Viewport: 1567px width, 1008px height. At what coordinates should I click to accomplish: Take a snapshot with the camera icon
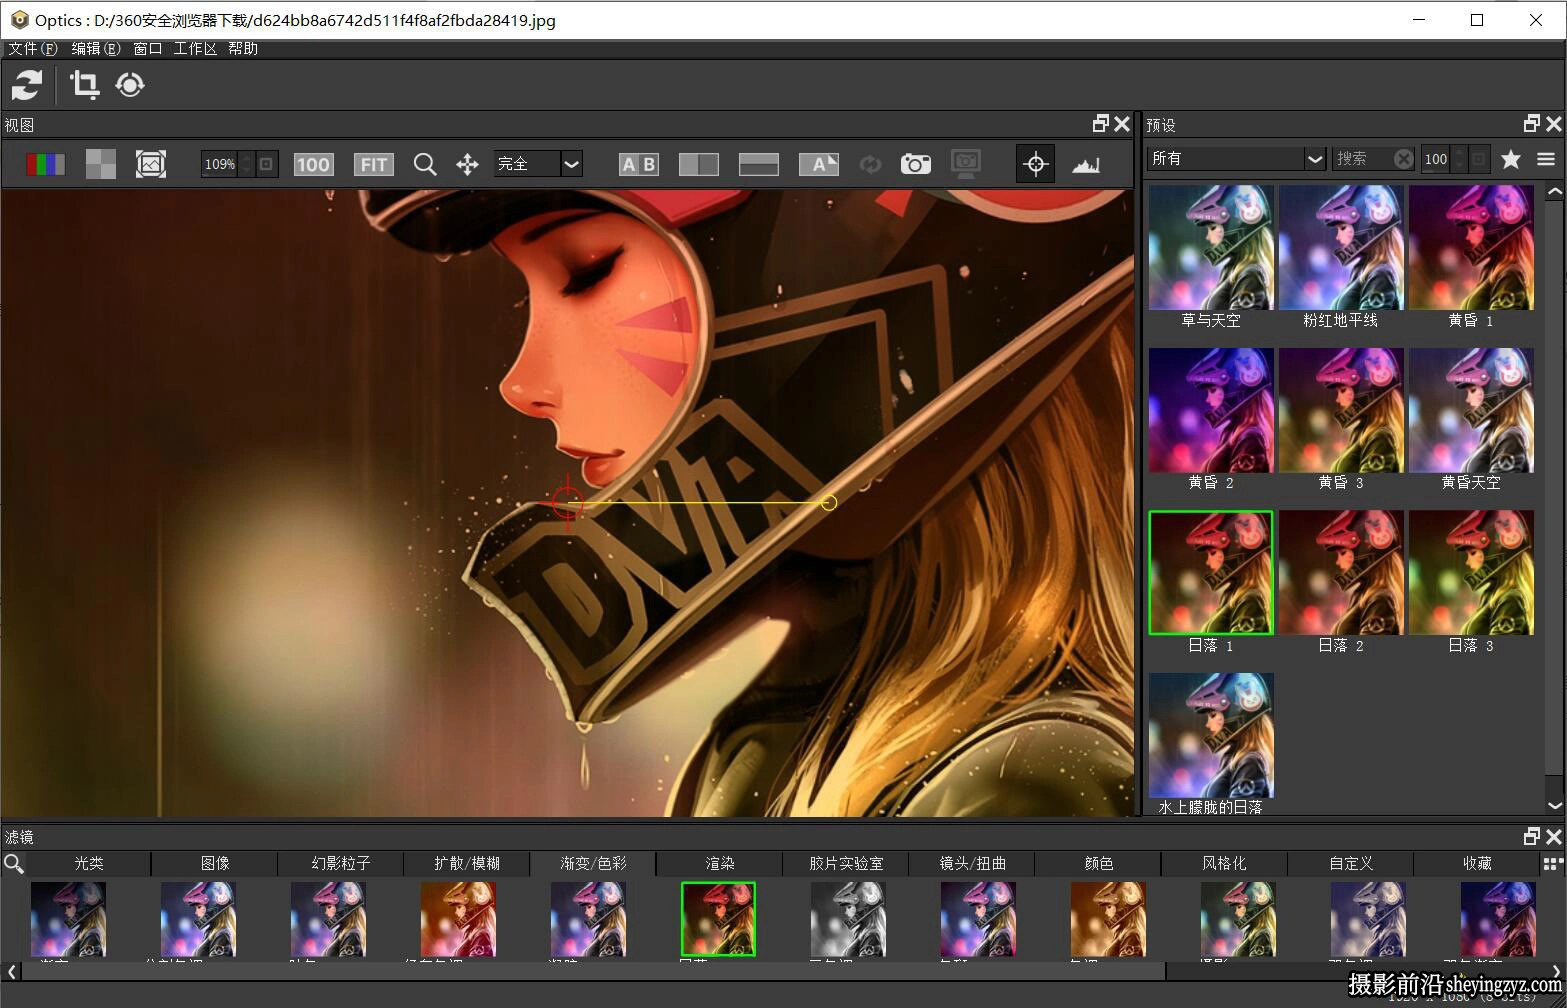[x=916, y=164]
